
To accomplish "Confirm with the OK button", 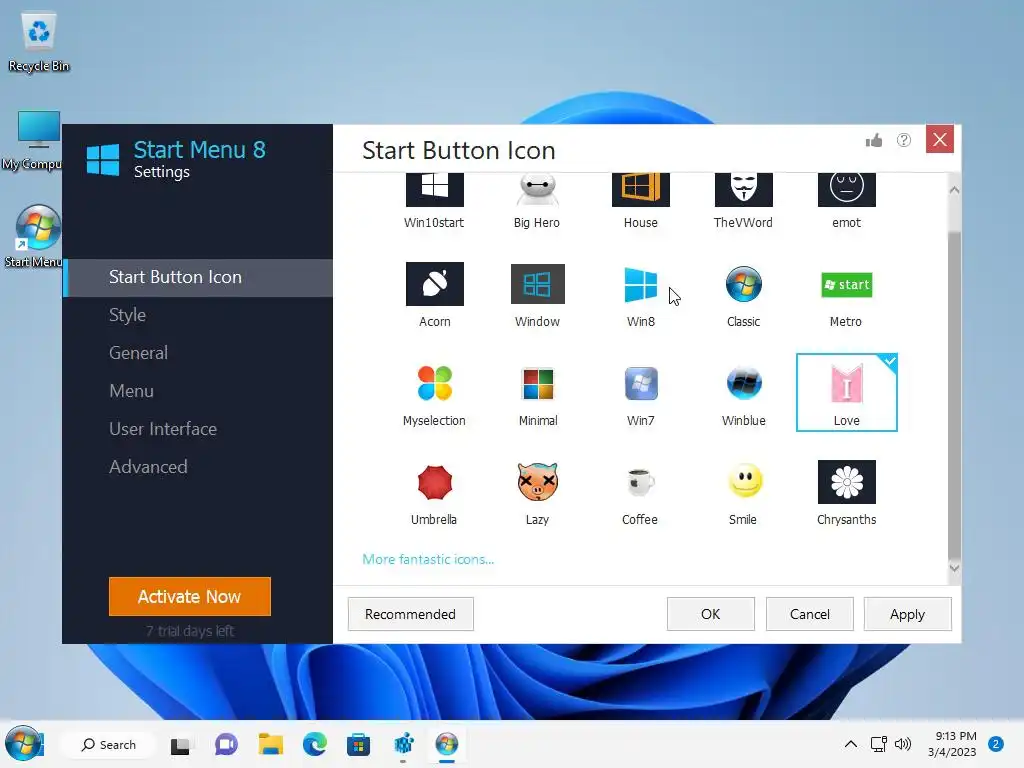I will pos(711,614).
